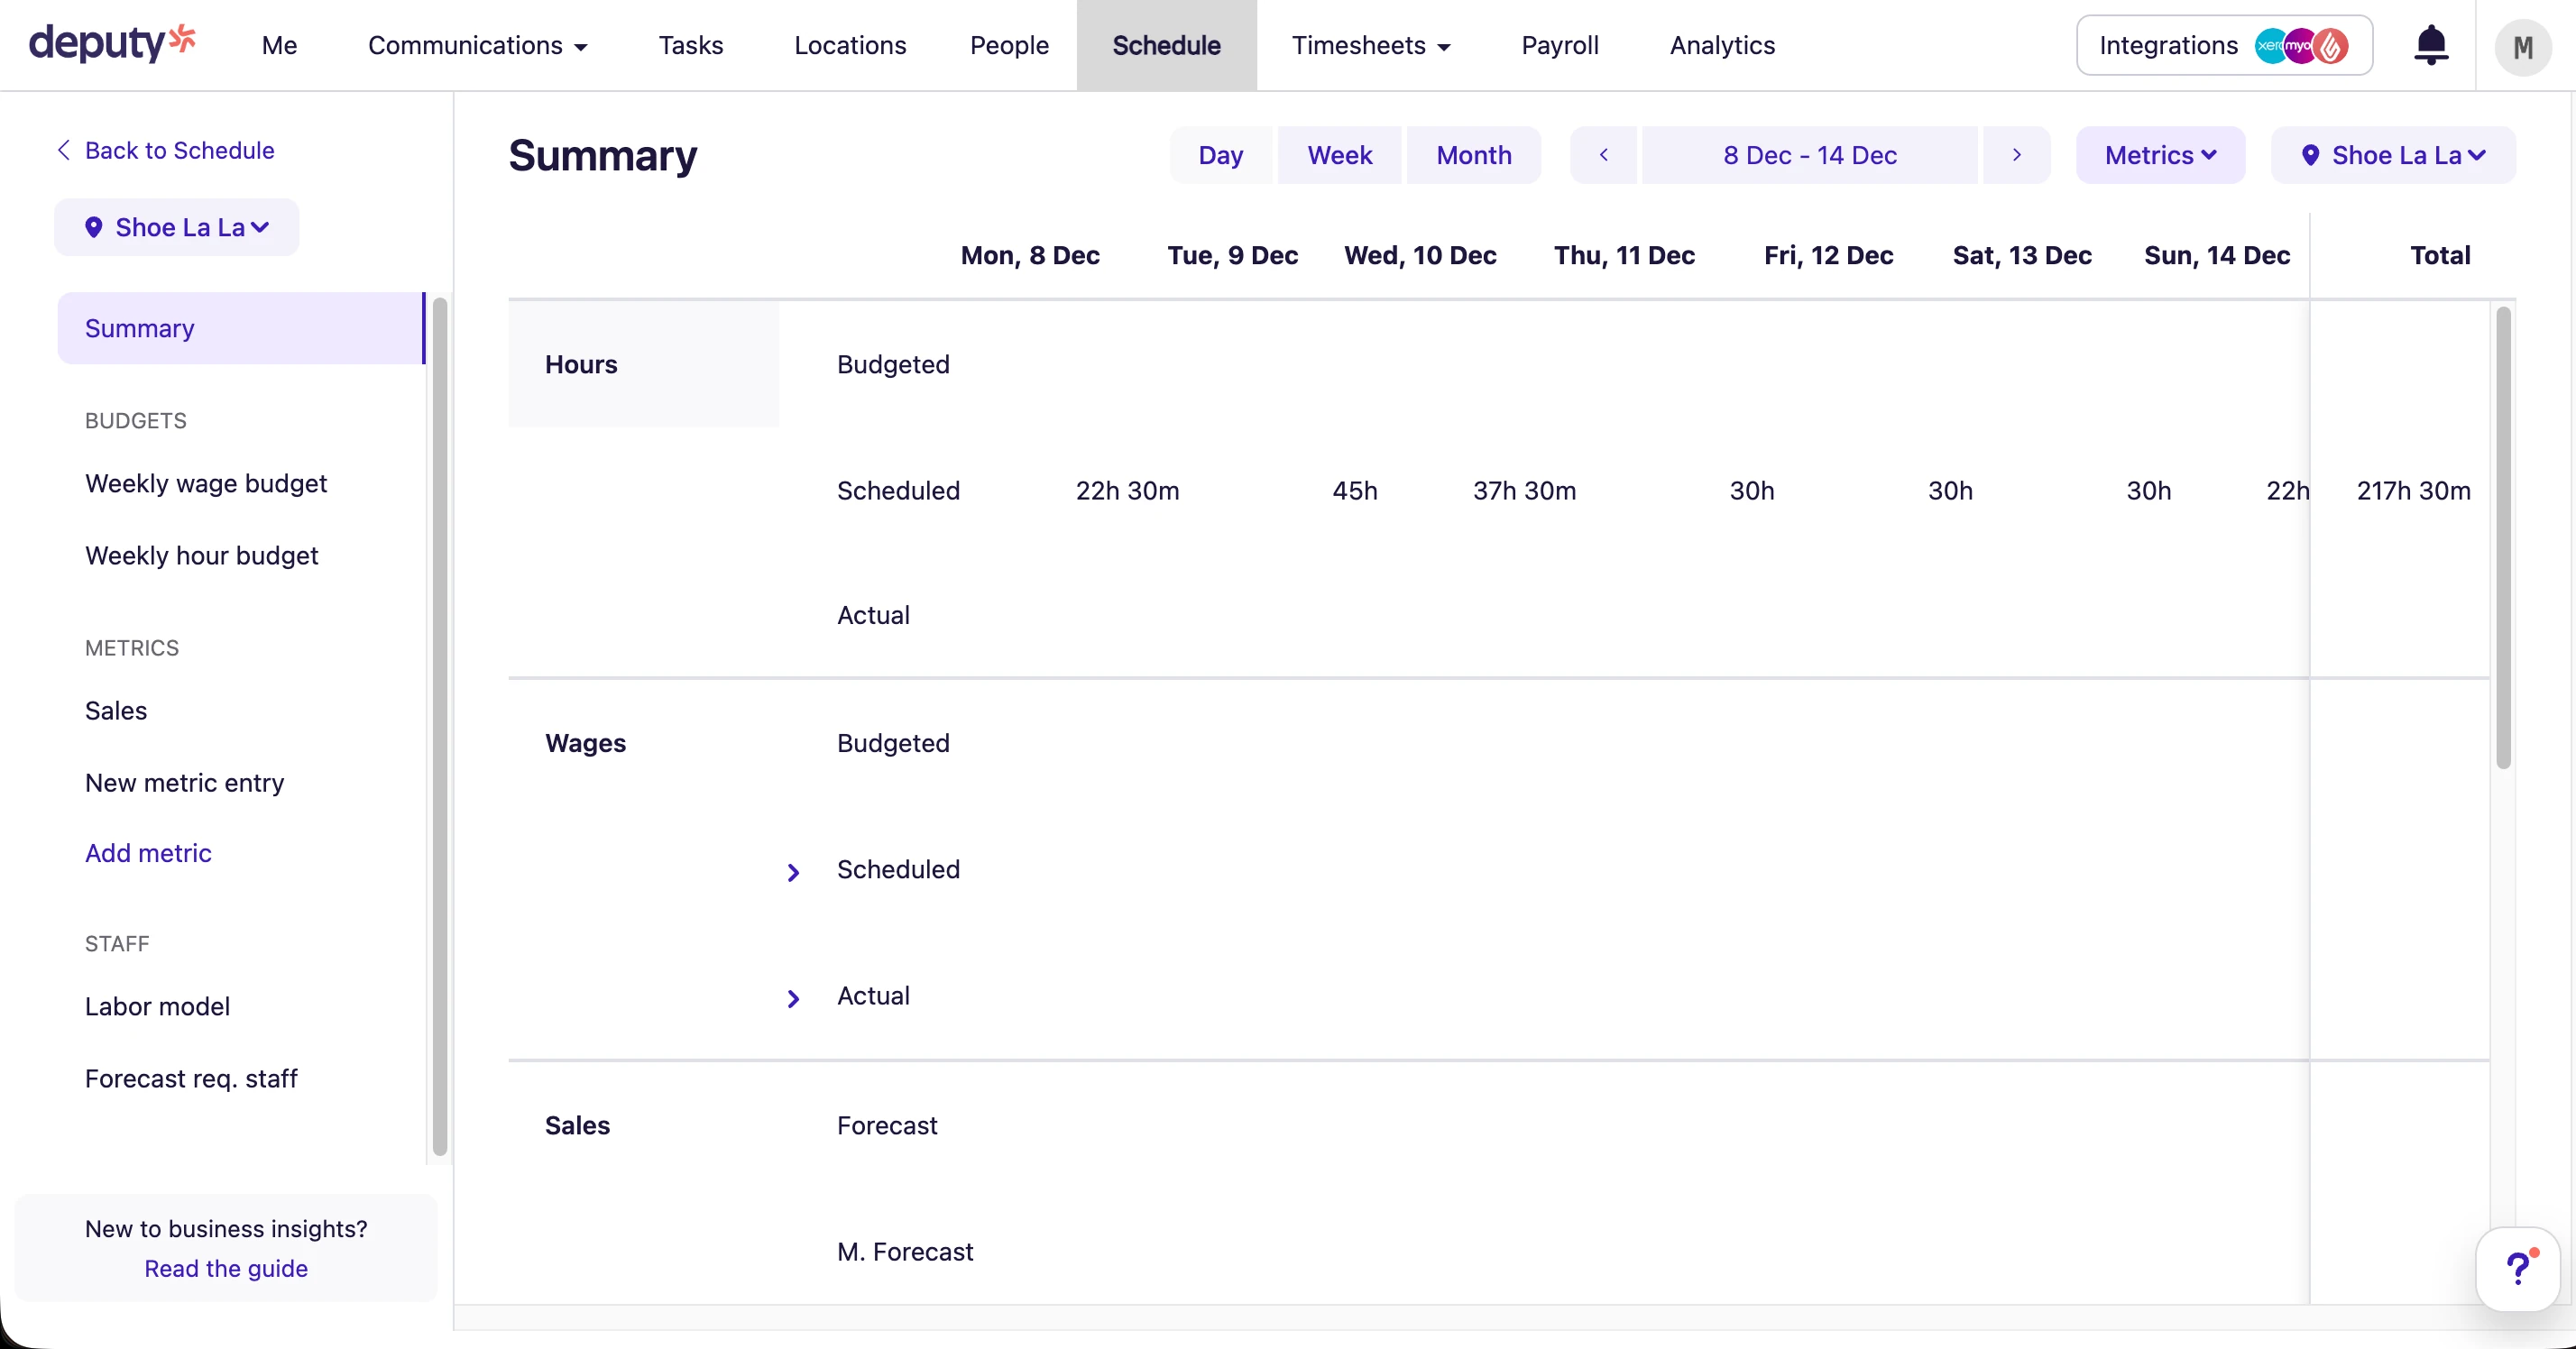Switch to Day view
Viewport: 2576px width, 1349px height.
1220,155
